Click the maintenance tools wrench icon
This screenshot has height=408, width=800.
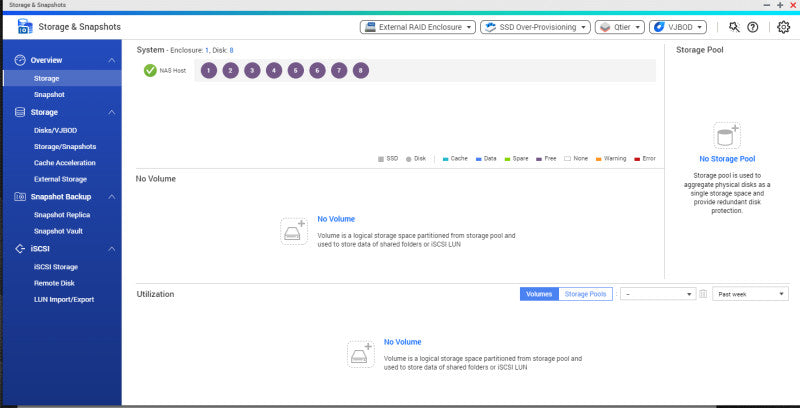tap(734, 27)
